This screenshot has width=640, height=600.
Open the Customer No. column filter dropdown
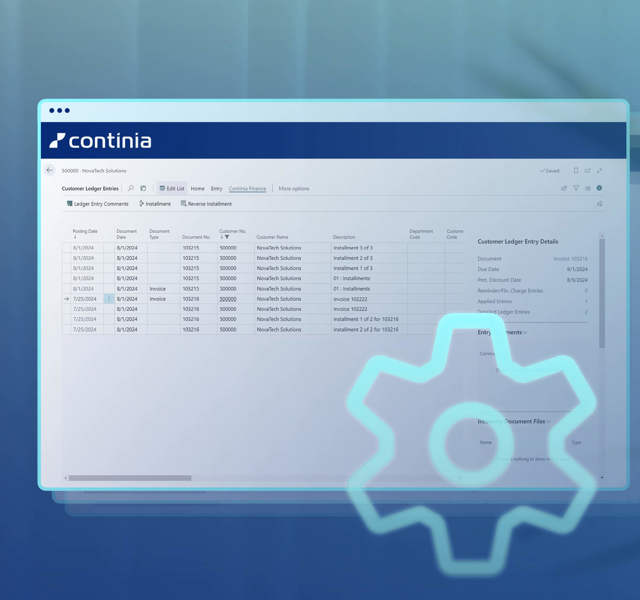[227, 237]
